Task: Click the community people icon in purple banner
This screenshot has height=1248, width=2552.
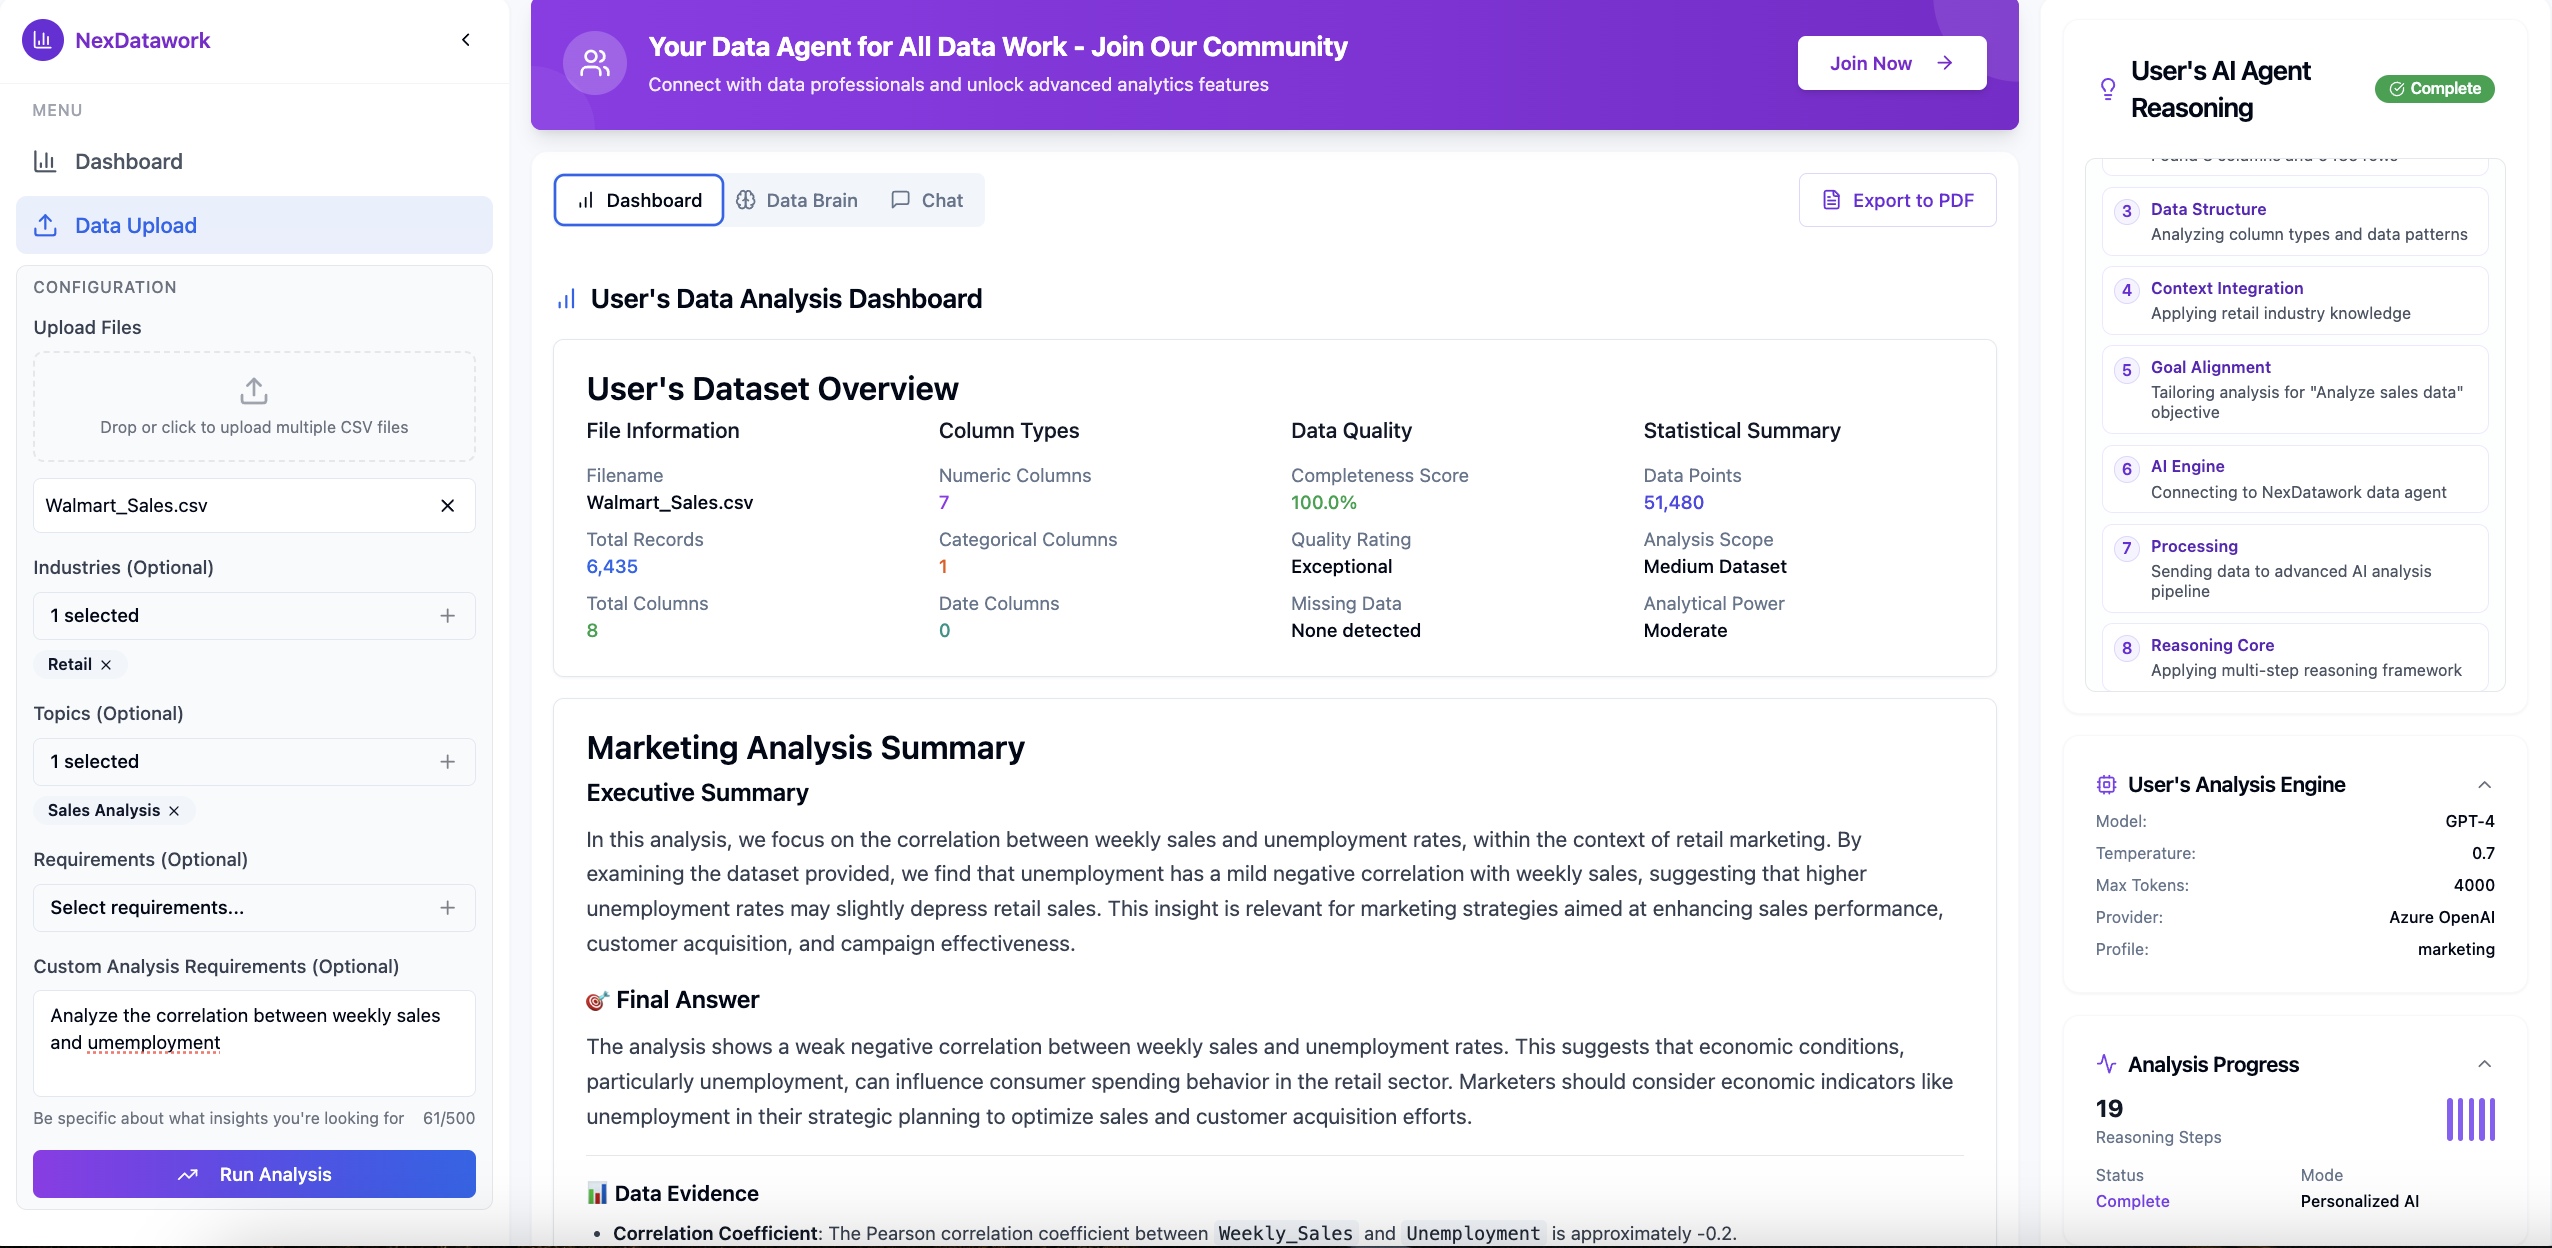Action: pos(594,62)
